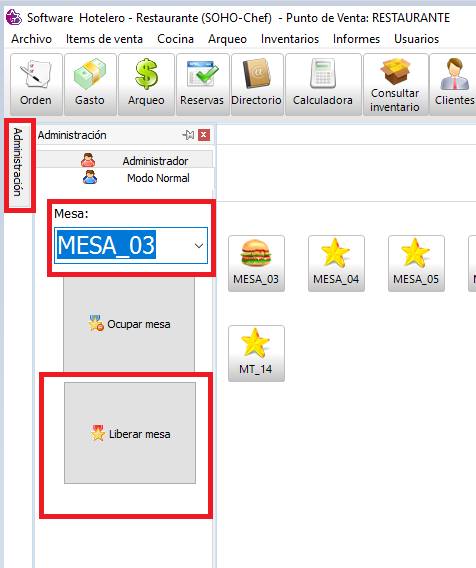This screenshot has width=476, height=568.
Task: Toggle the Administración panel pin
Action: (x=188, y=135)
